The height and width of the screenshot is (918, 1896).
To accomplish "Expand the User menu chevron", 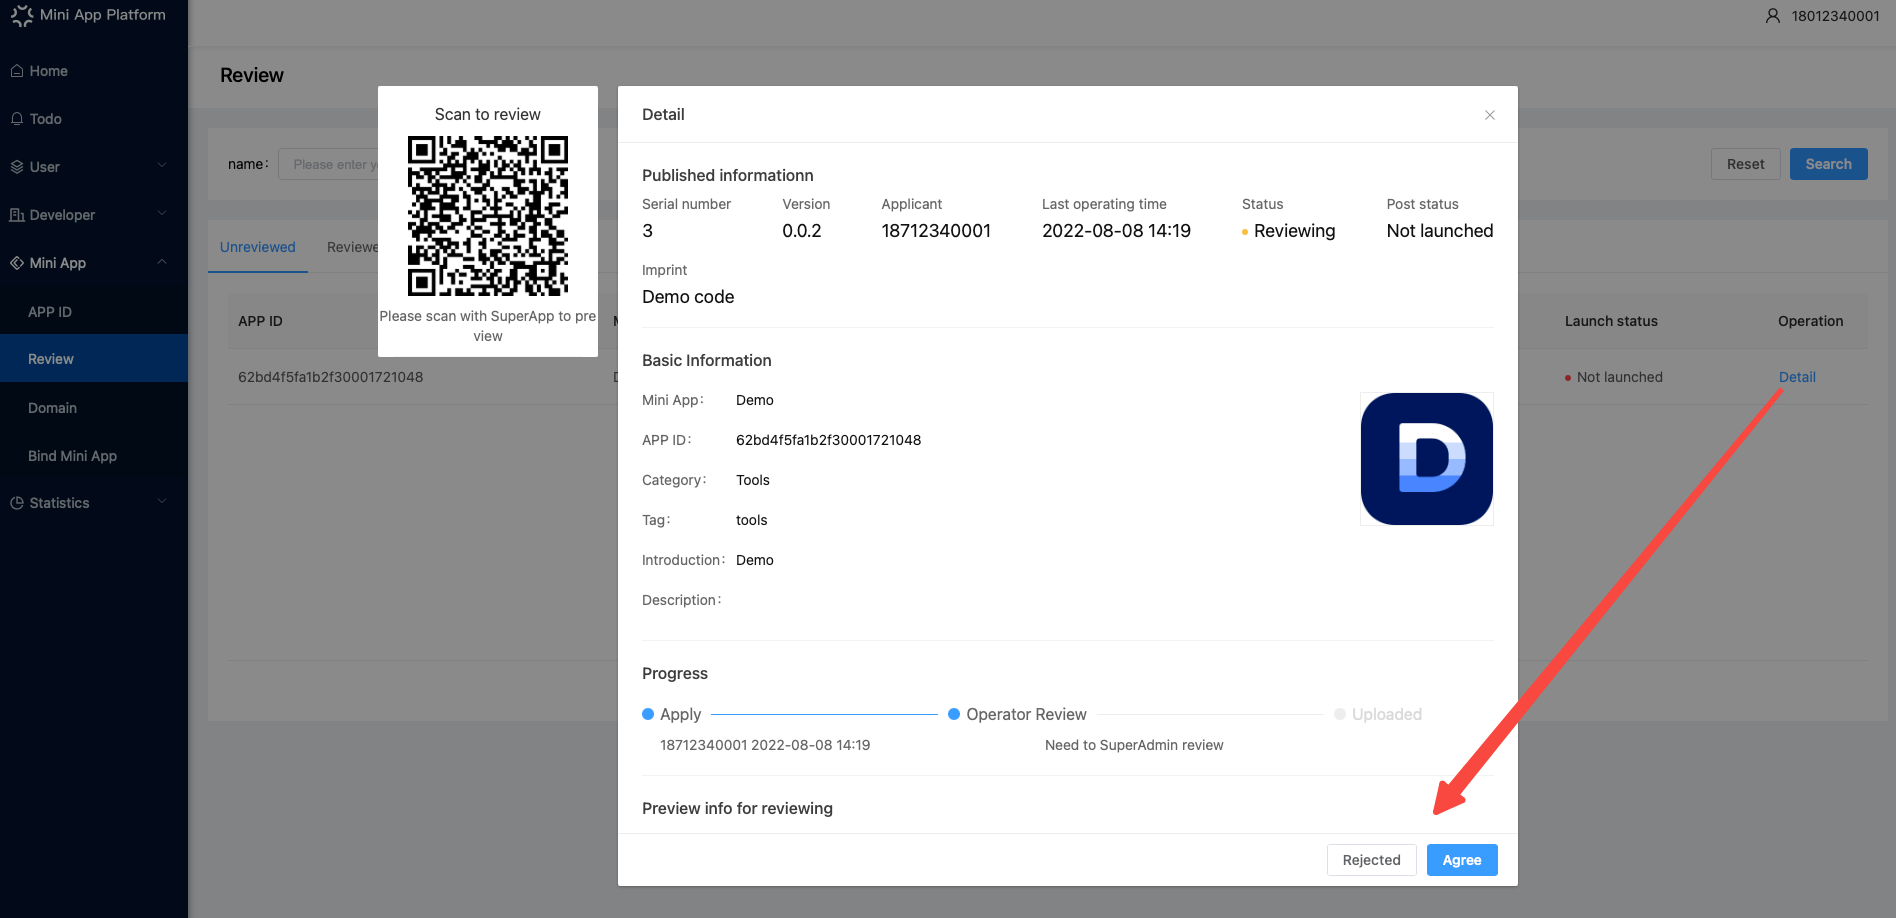I will [162, 166].
